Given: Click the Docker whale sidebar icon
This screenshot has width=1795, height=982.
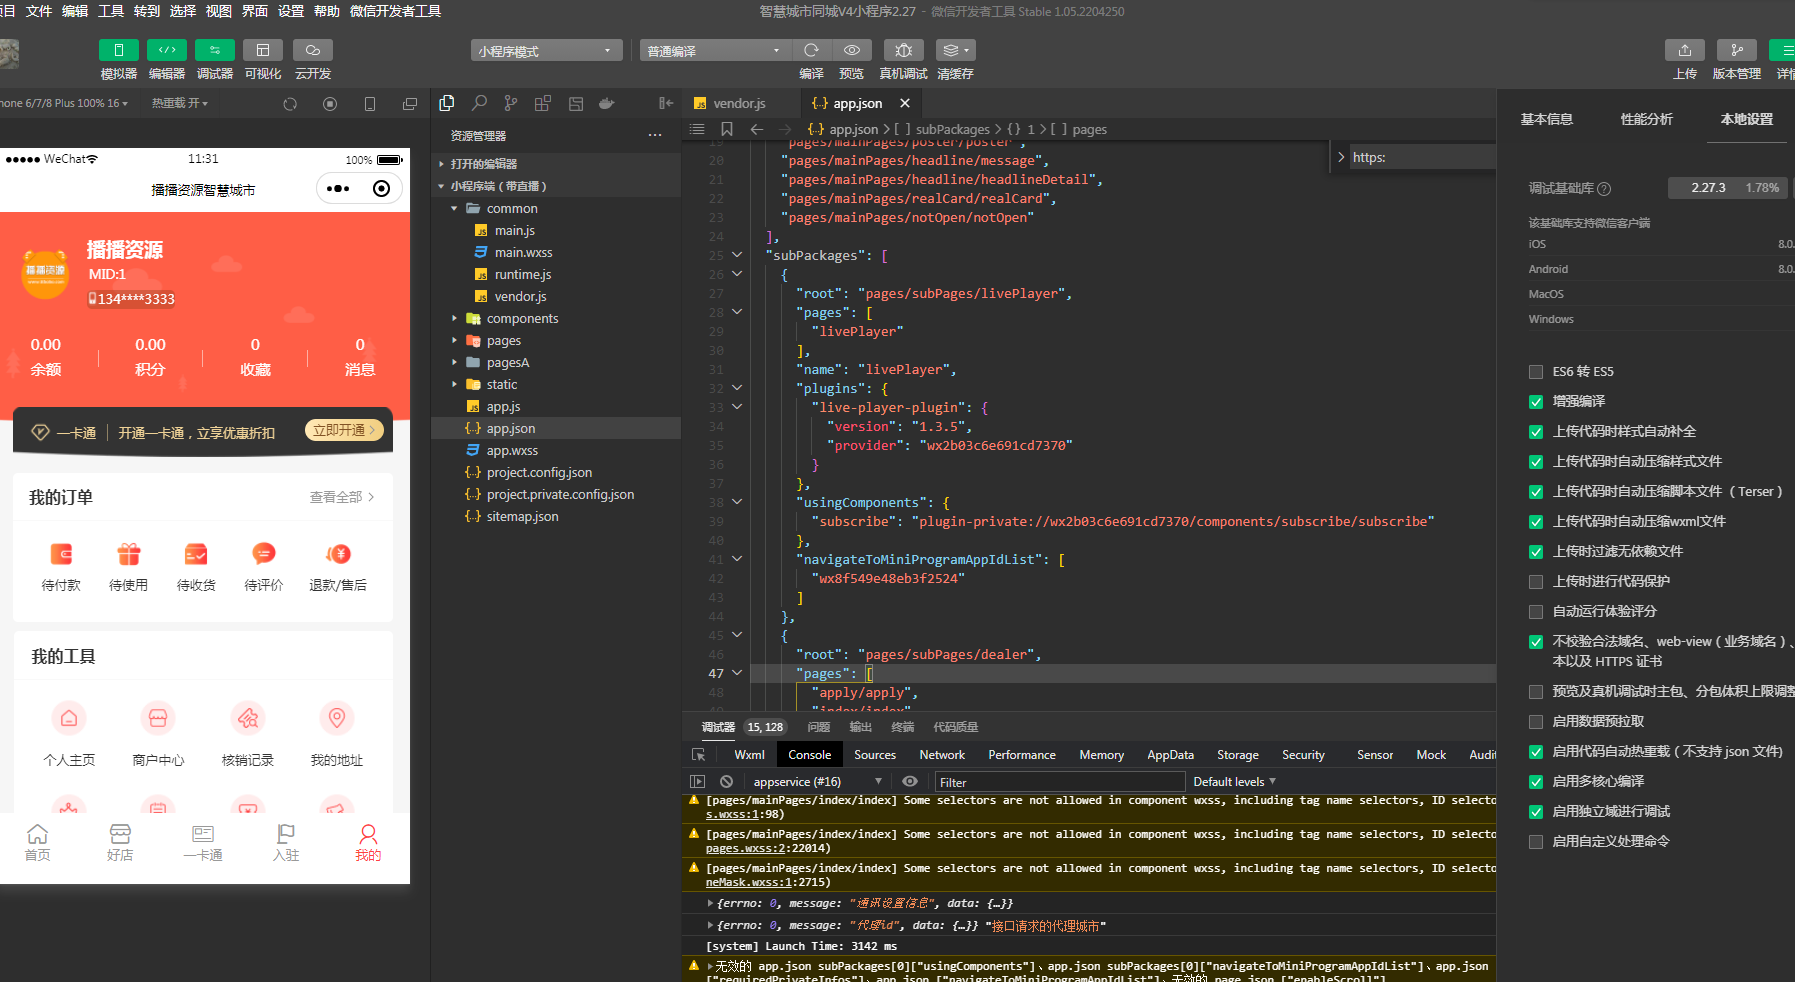Looking at the screenshot, I should [606, 103].
